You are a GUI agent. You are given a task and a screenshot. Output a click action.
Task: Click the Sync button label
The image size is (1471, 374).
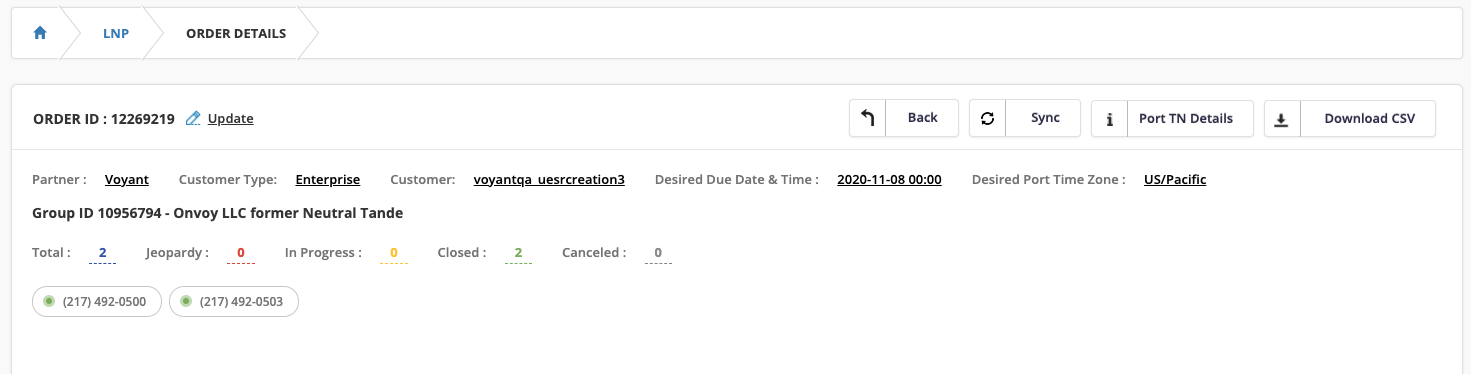click(1045, 118)
